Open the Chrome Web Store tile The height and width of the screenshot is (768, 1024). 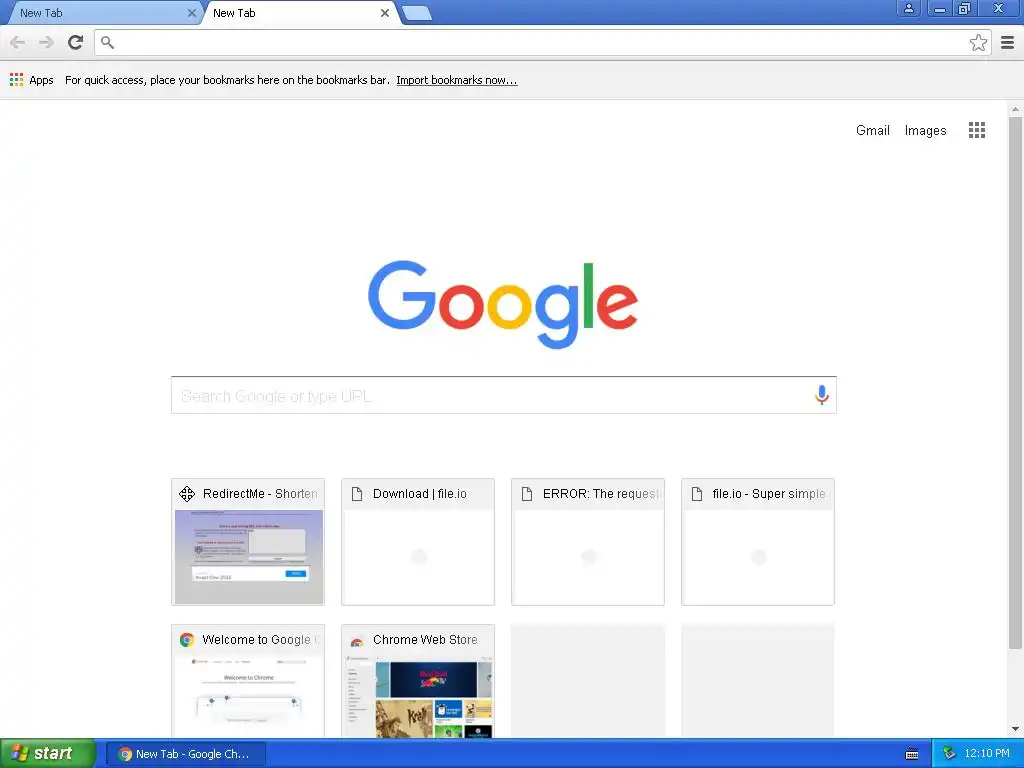418,681
